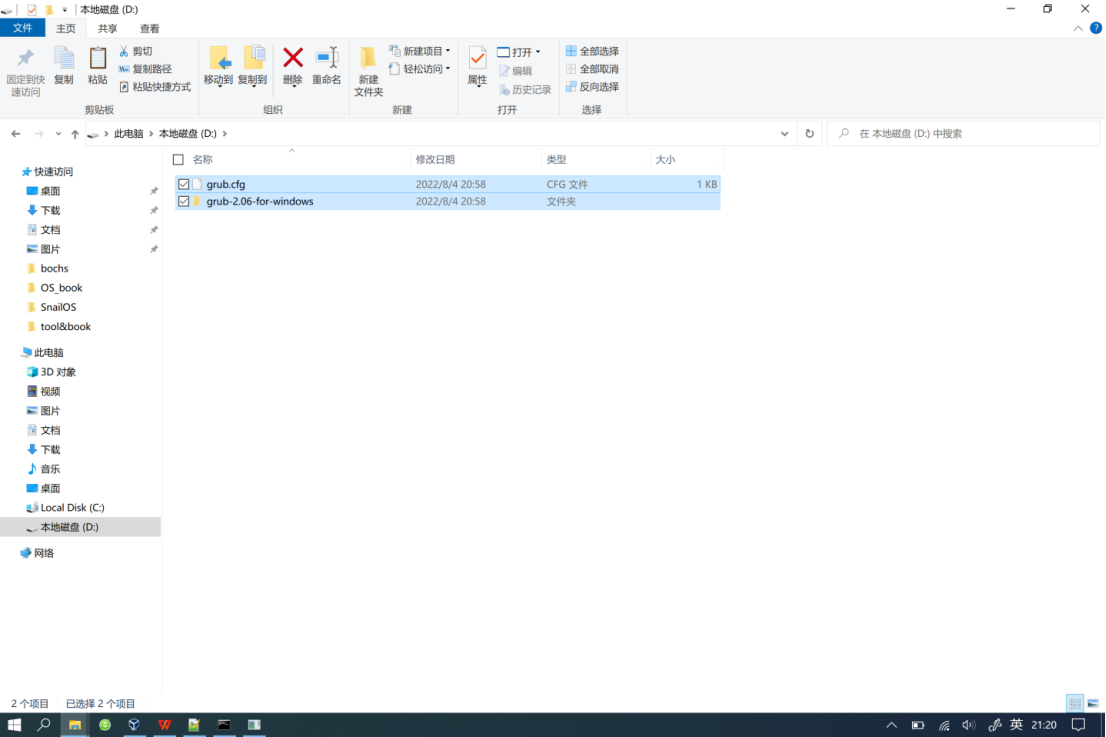
Task: Collapse the ribbon with the chevron
Action: point(1078,28)
